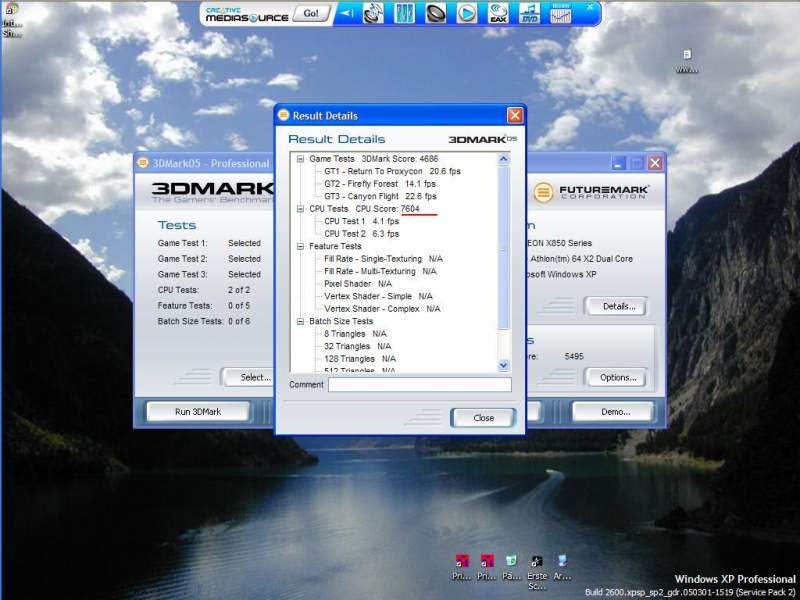Viewport: 800px width, 600px height.
Task: Click the results list scroll up arrow
Action: pyautogui.click(x=503, y=159)
